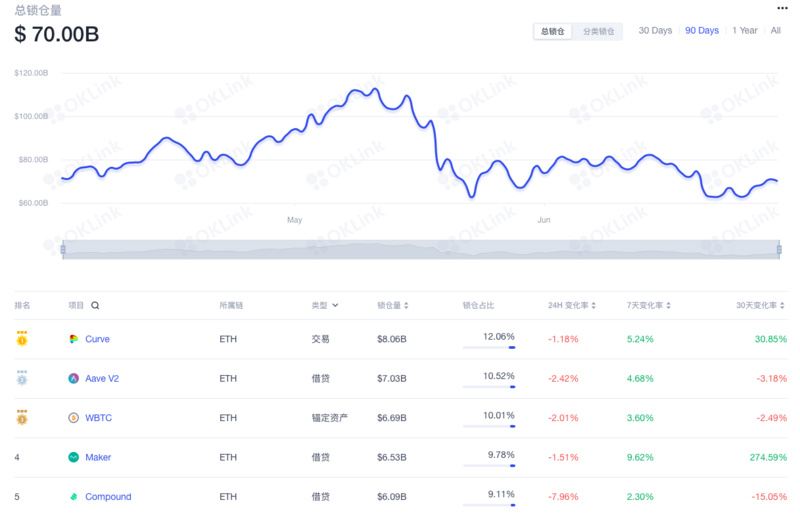Open the Compound project link

click(x=108, y=497)
